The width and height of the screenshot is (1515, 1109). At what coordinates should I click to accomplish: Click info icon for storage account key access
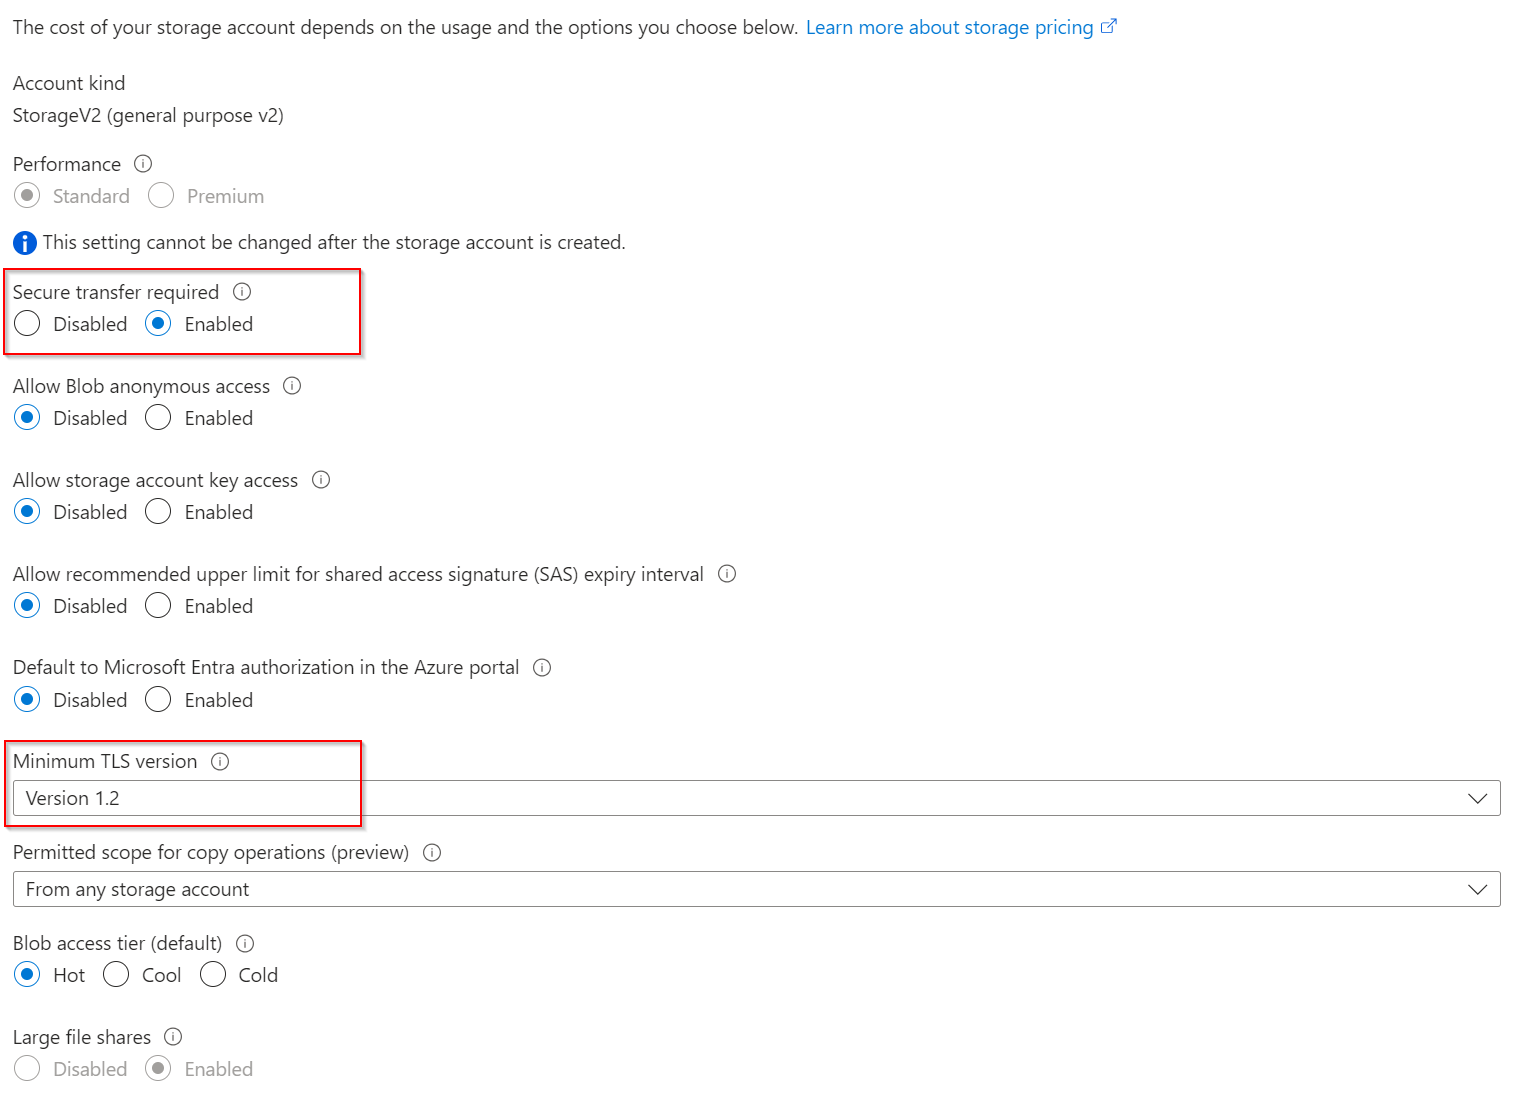click(321, 480)
